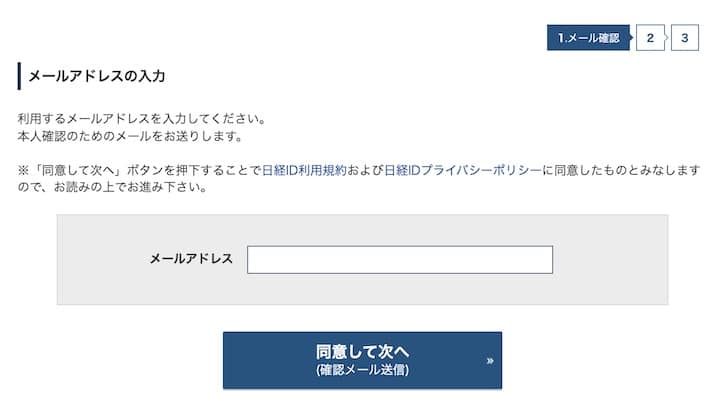Open the 日経ID利用規約 link

(304, 170)
